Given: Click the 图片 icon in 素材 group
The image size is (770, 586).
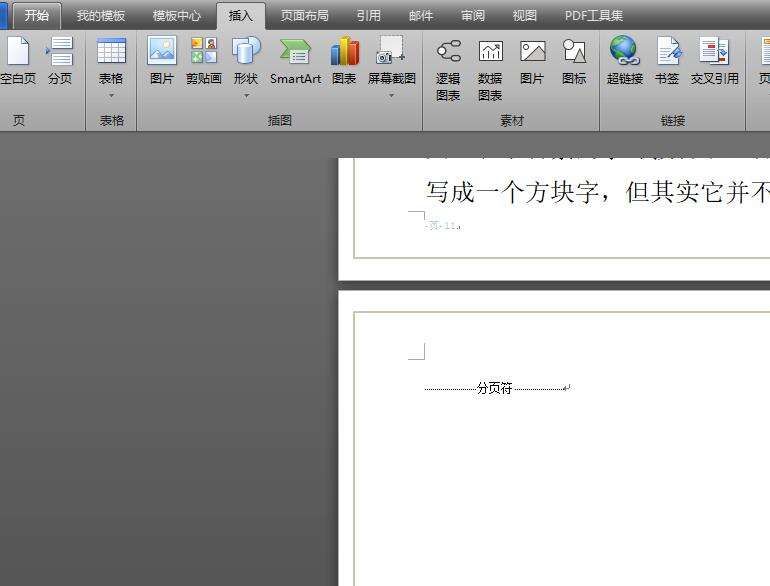Looking at the screenshot, I should click(532, 61).
